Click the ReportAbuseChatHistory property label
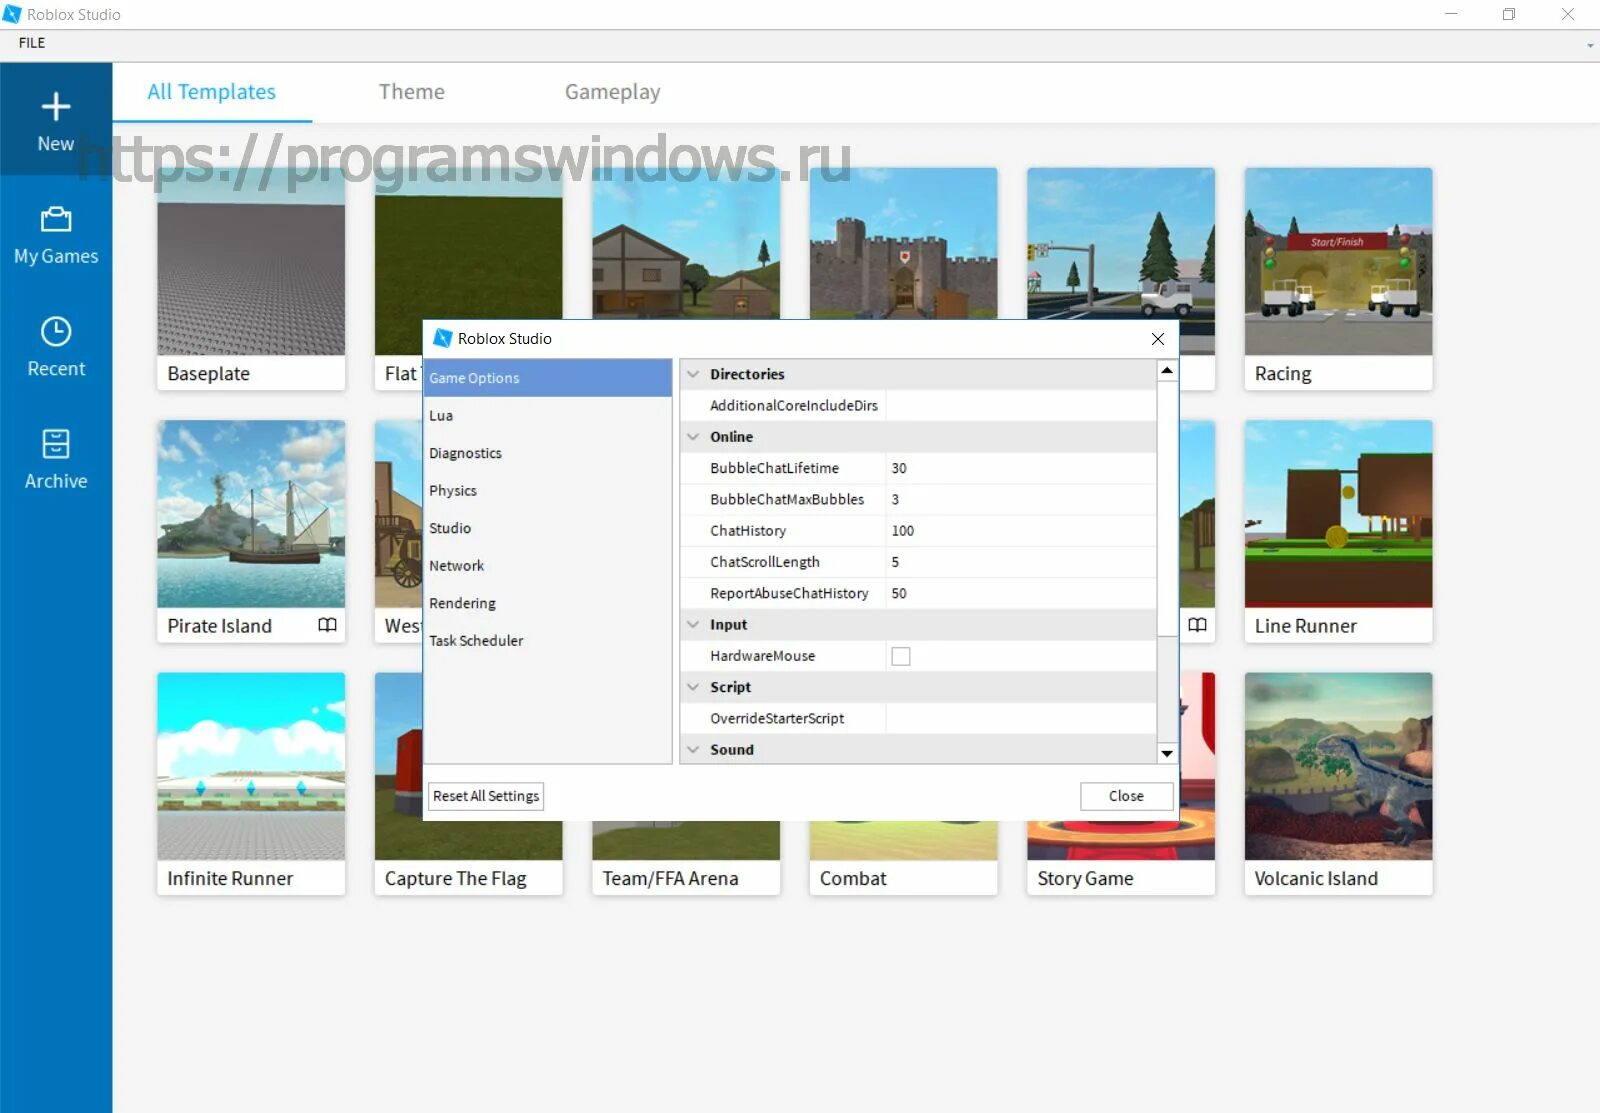 pos(789,593)
